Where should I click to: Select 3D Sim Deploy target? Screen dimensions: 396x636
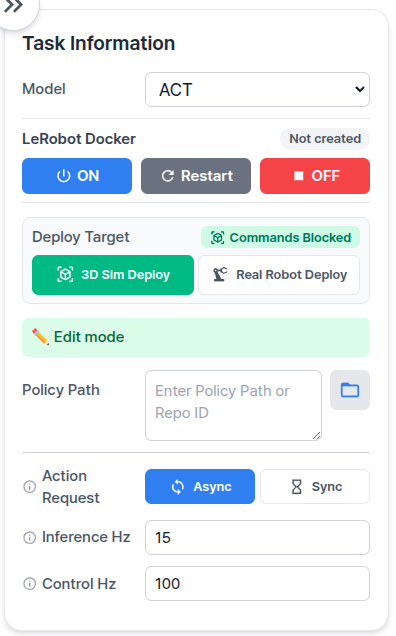[113, 275]
